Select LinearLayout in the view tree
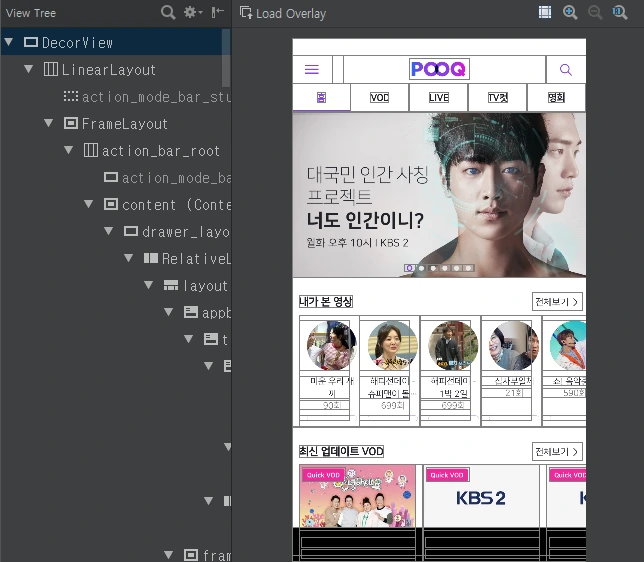644x562 pixels. click(108, 69)
